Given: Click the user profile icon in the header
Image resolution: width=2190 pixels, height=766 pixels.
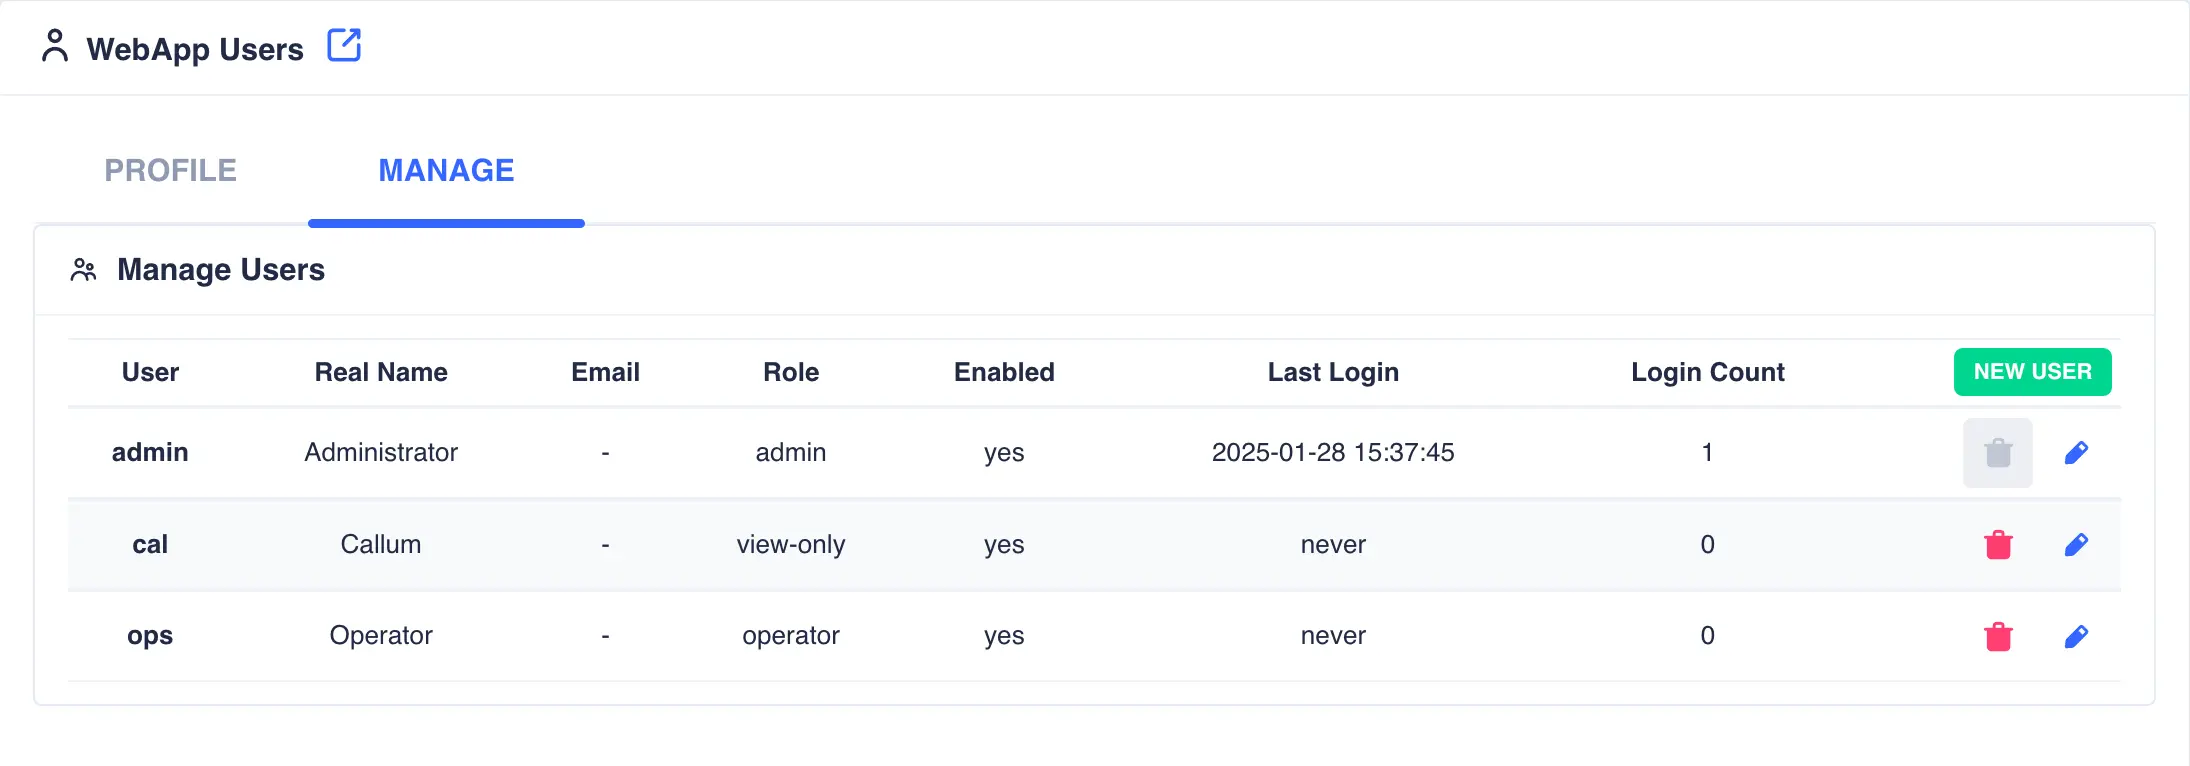Looking at the screenshot, I should [x=55, y=46].
